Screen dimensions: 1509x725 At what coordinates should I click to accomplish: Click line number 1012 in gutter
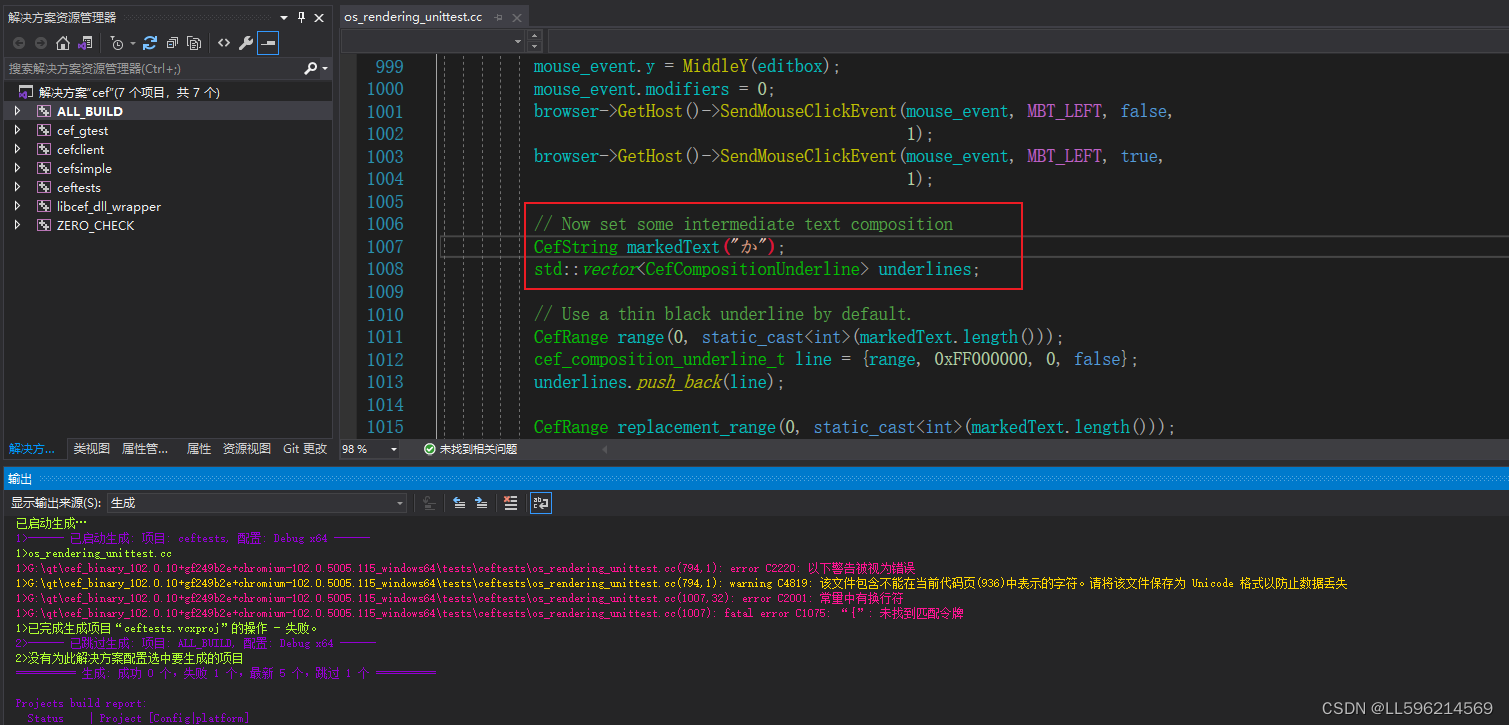pyautogui.click(x=385, y=359)
